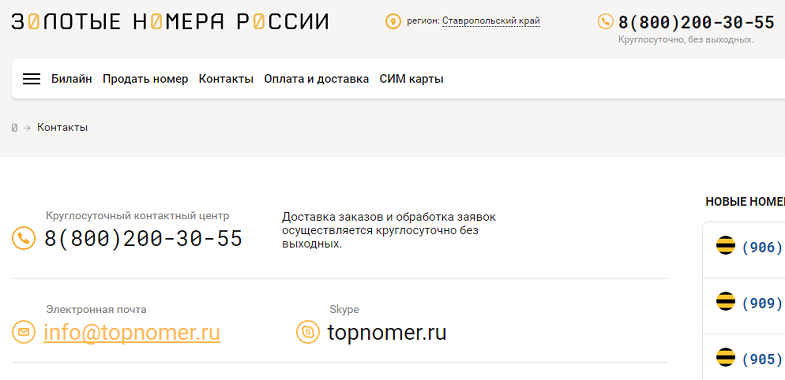Viewport: 785px width, 380px height.
Task: Select the СИМ карты menu item
Action: pyautogui.click(x=411, y=79)
